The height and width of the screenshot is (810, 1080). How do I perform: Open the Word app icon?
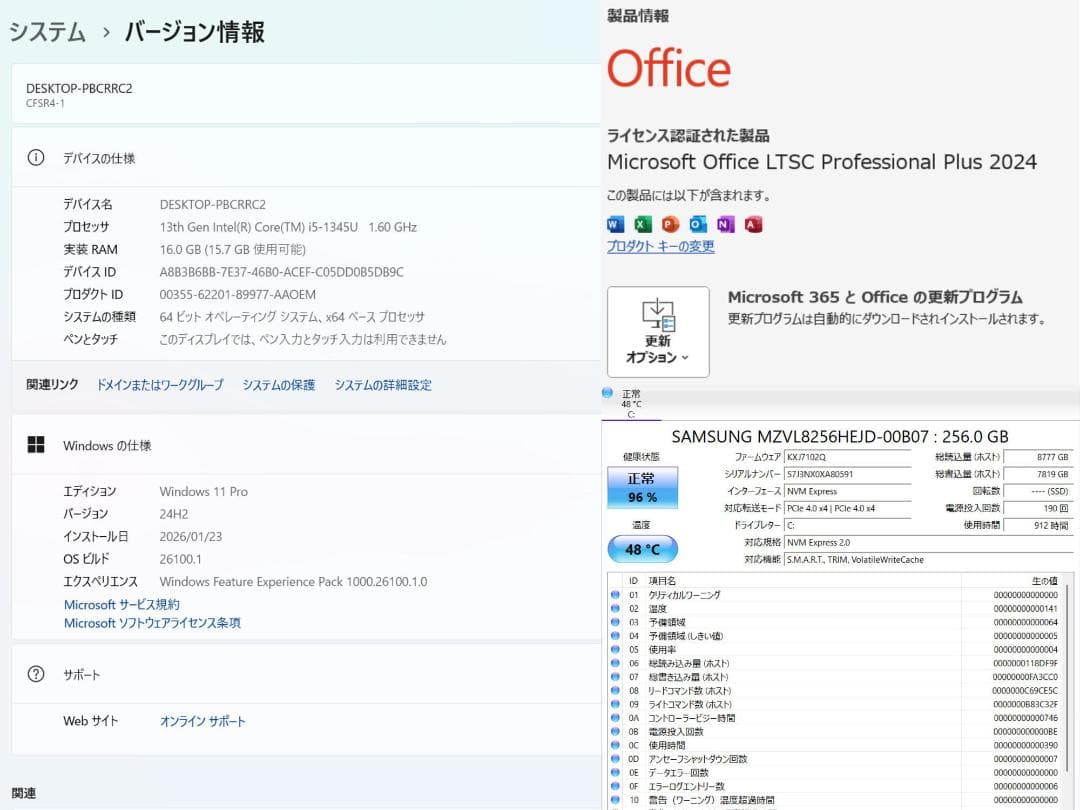pyautogui.click(x=614, y=224)
